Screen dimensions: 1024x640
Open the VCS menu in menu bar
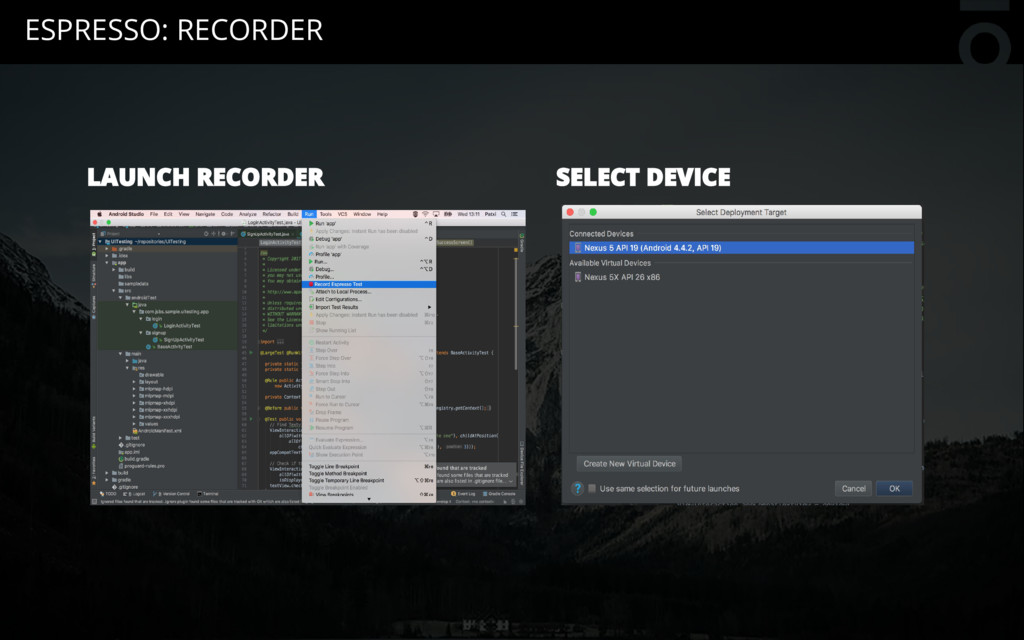pos(342,214)
